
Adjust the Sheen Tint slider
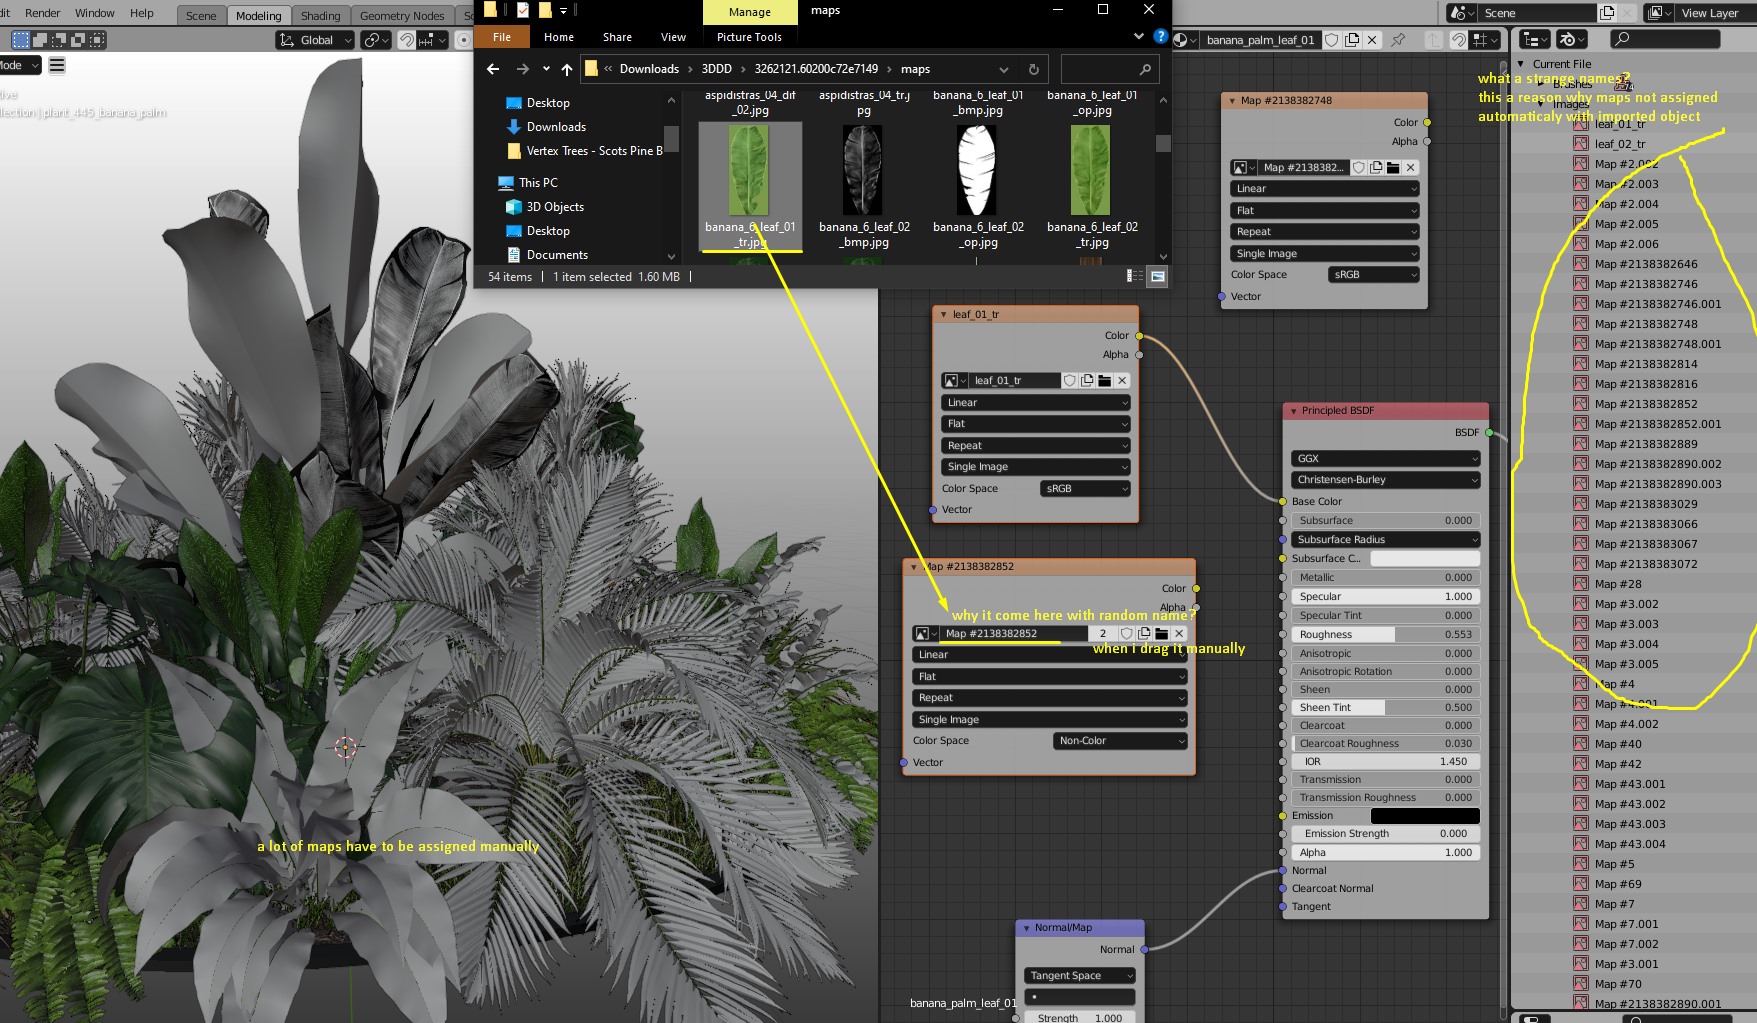[x=1385, y=708]
